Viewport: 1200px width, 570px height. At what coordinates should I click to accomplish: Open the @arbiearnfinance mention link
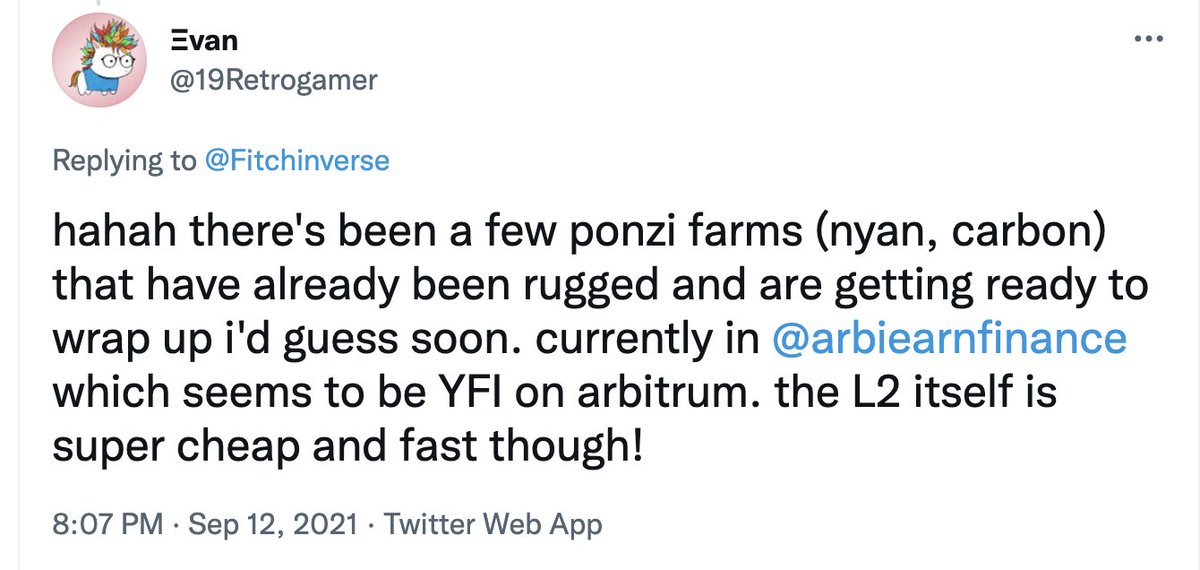tap(950, 338)
